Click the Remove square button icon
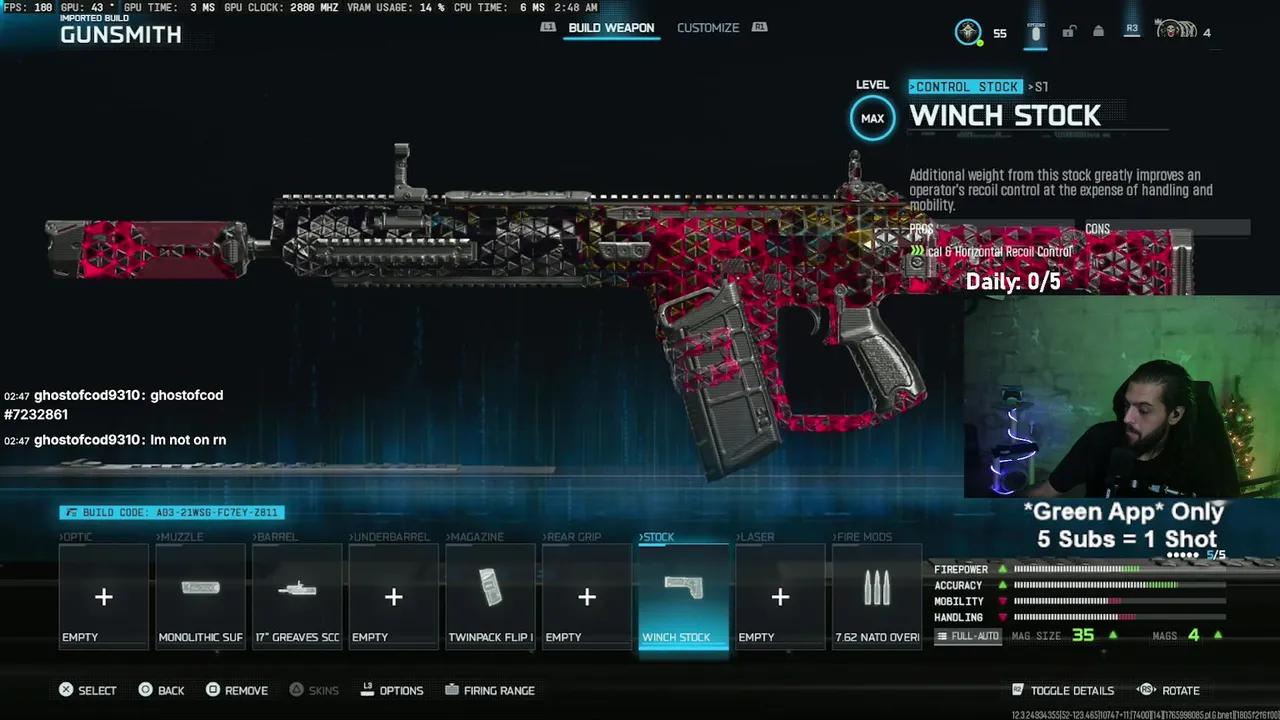This screenshot has height=720, width=1280. pyautogui.click(x=212, y=690)
